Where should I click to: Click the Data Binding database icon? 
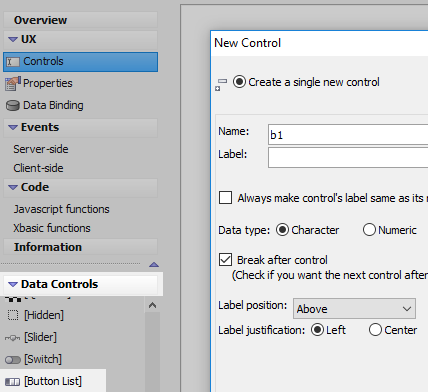[x=13, y=106]
